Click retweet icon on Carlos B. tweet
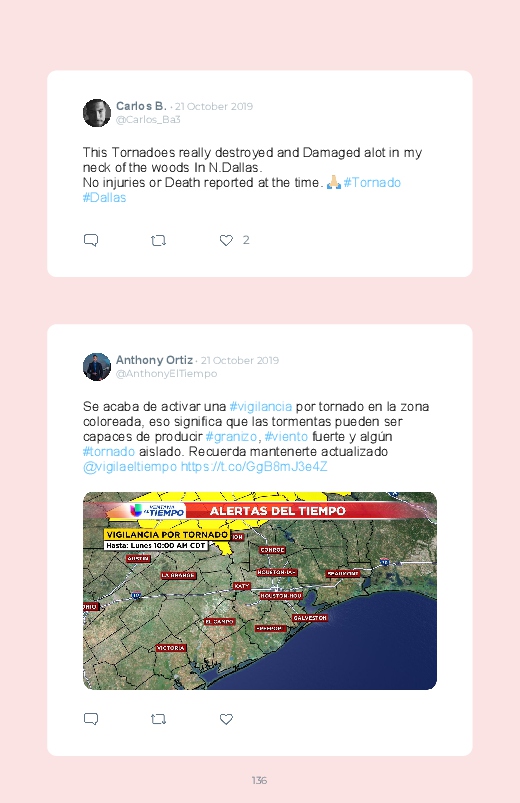Image resolution: width=520 pixels, height=803 pixels. [x=158, y=240]
